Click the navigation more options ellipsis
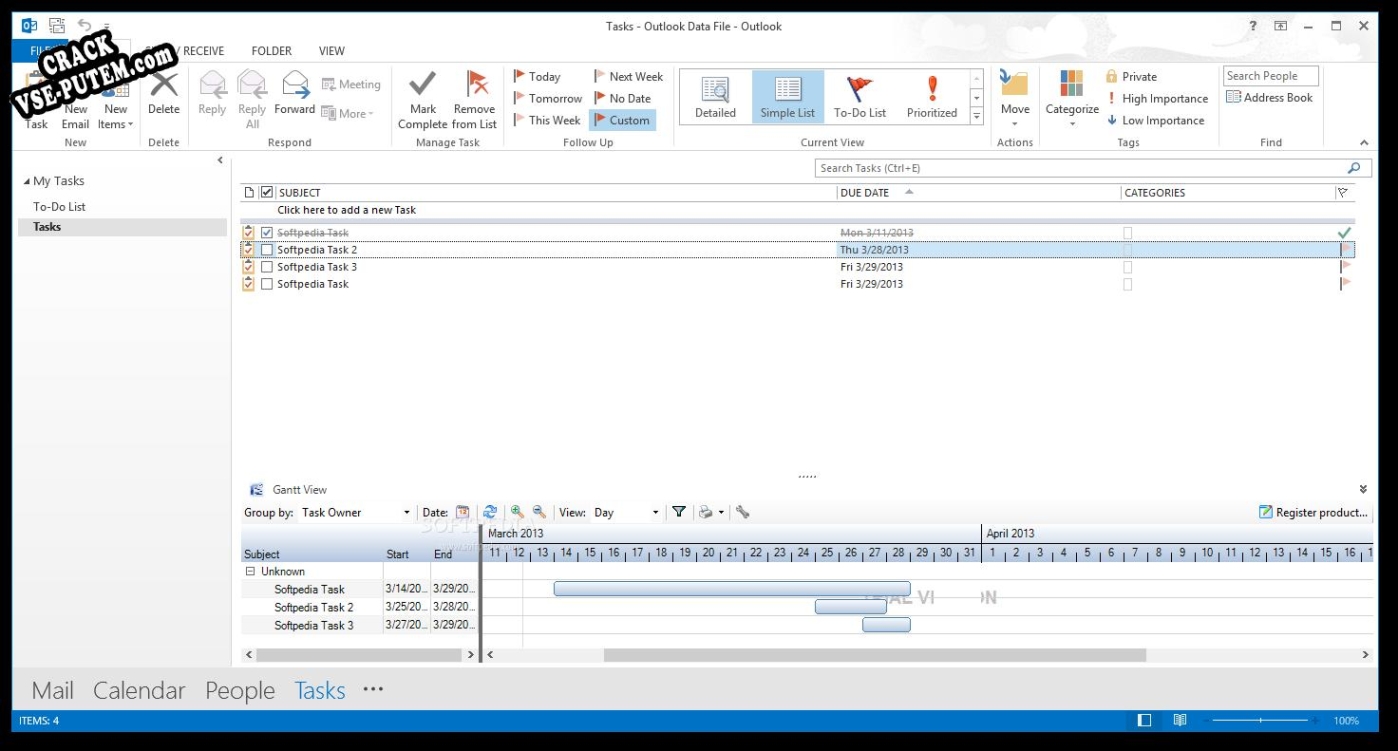 (x=373, y=689)
